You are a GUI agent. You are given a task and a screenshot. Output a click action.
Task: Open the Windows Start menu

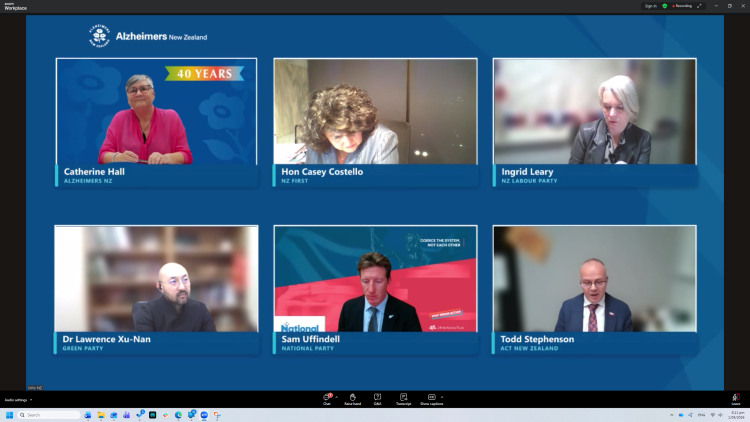tap(9, 415)
